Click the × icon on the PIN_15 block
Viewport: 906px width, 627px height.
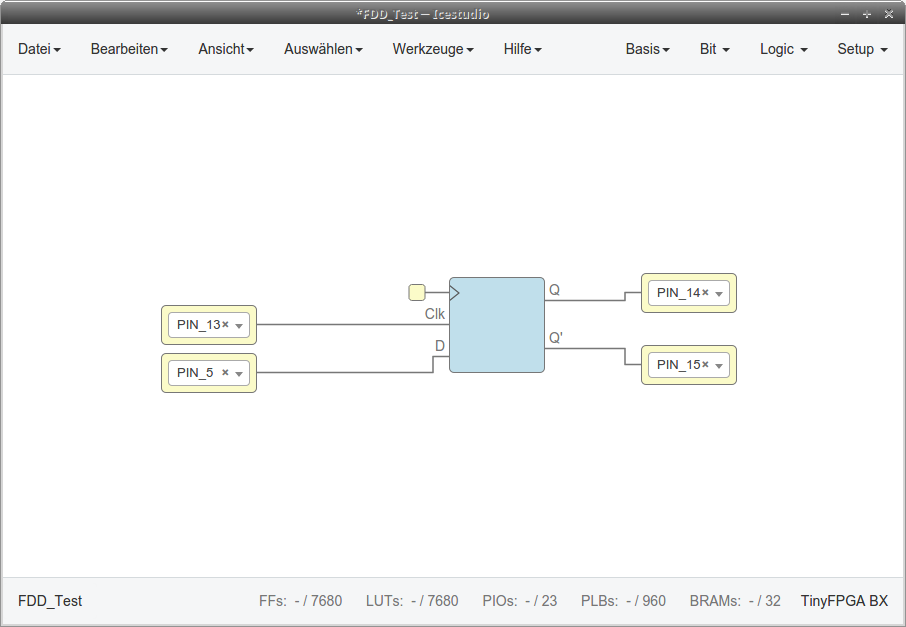pyautogui.click(x=705, y=363)
